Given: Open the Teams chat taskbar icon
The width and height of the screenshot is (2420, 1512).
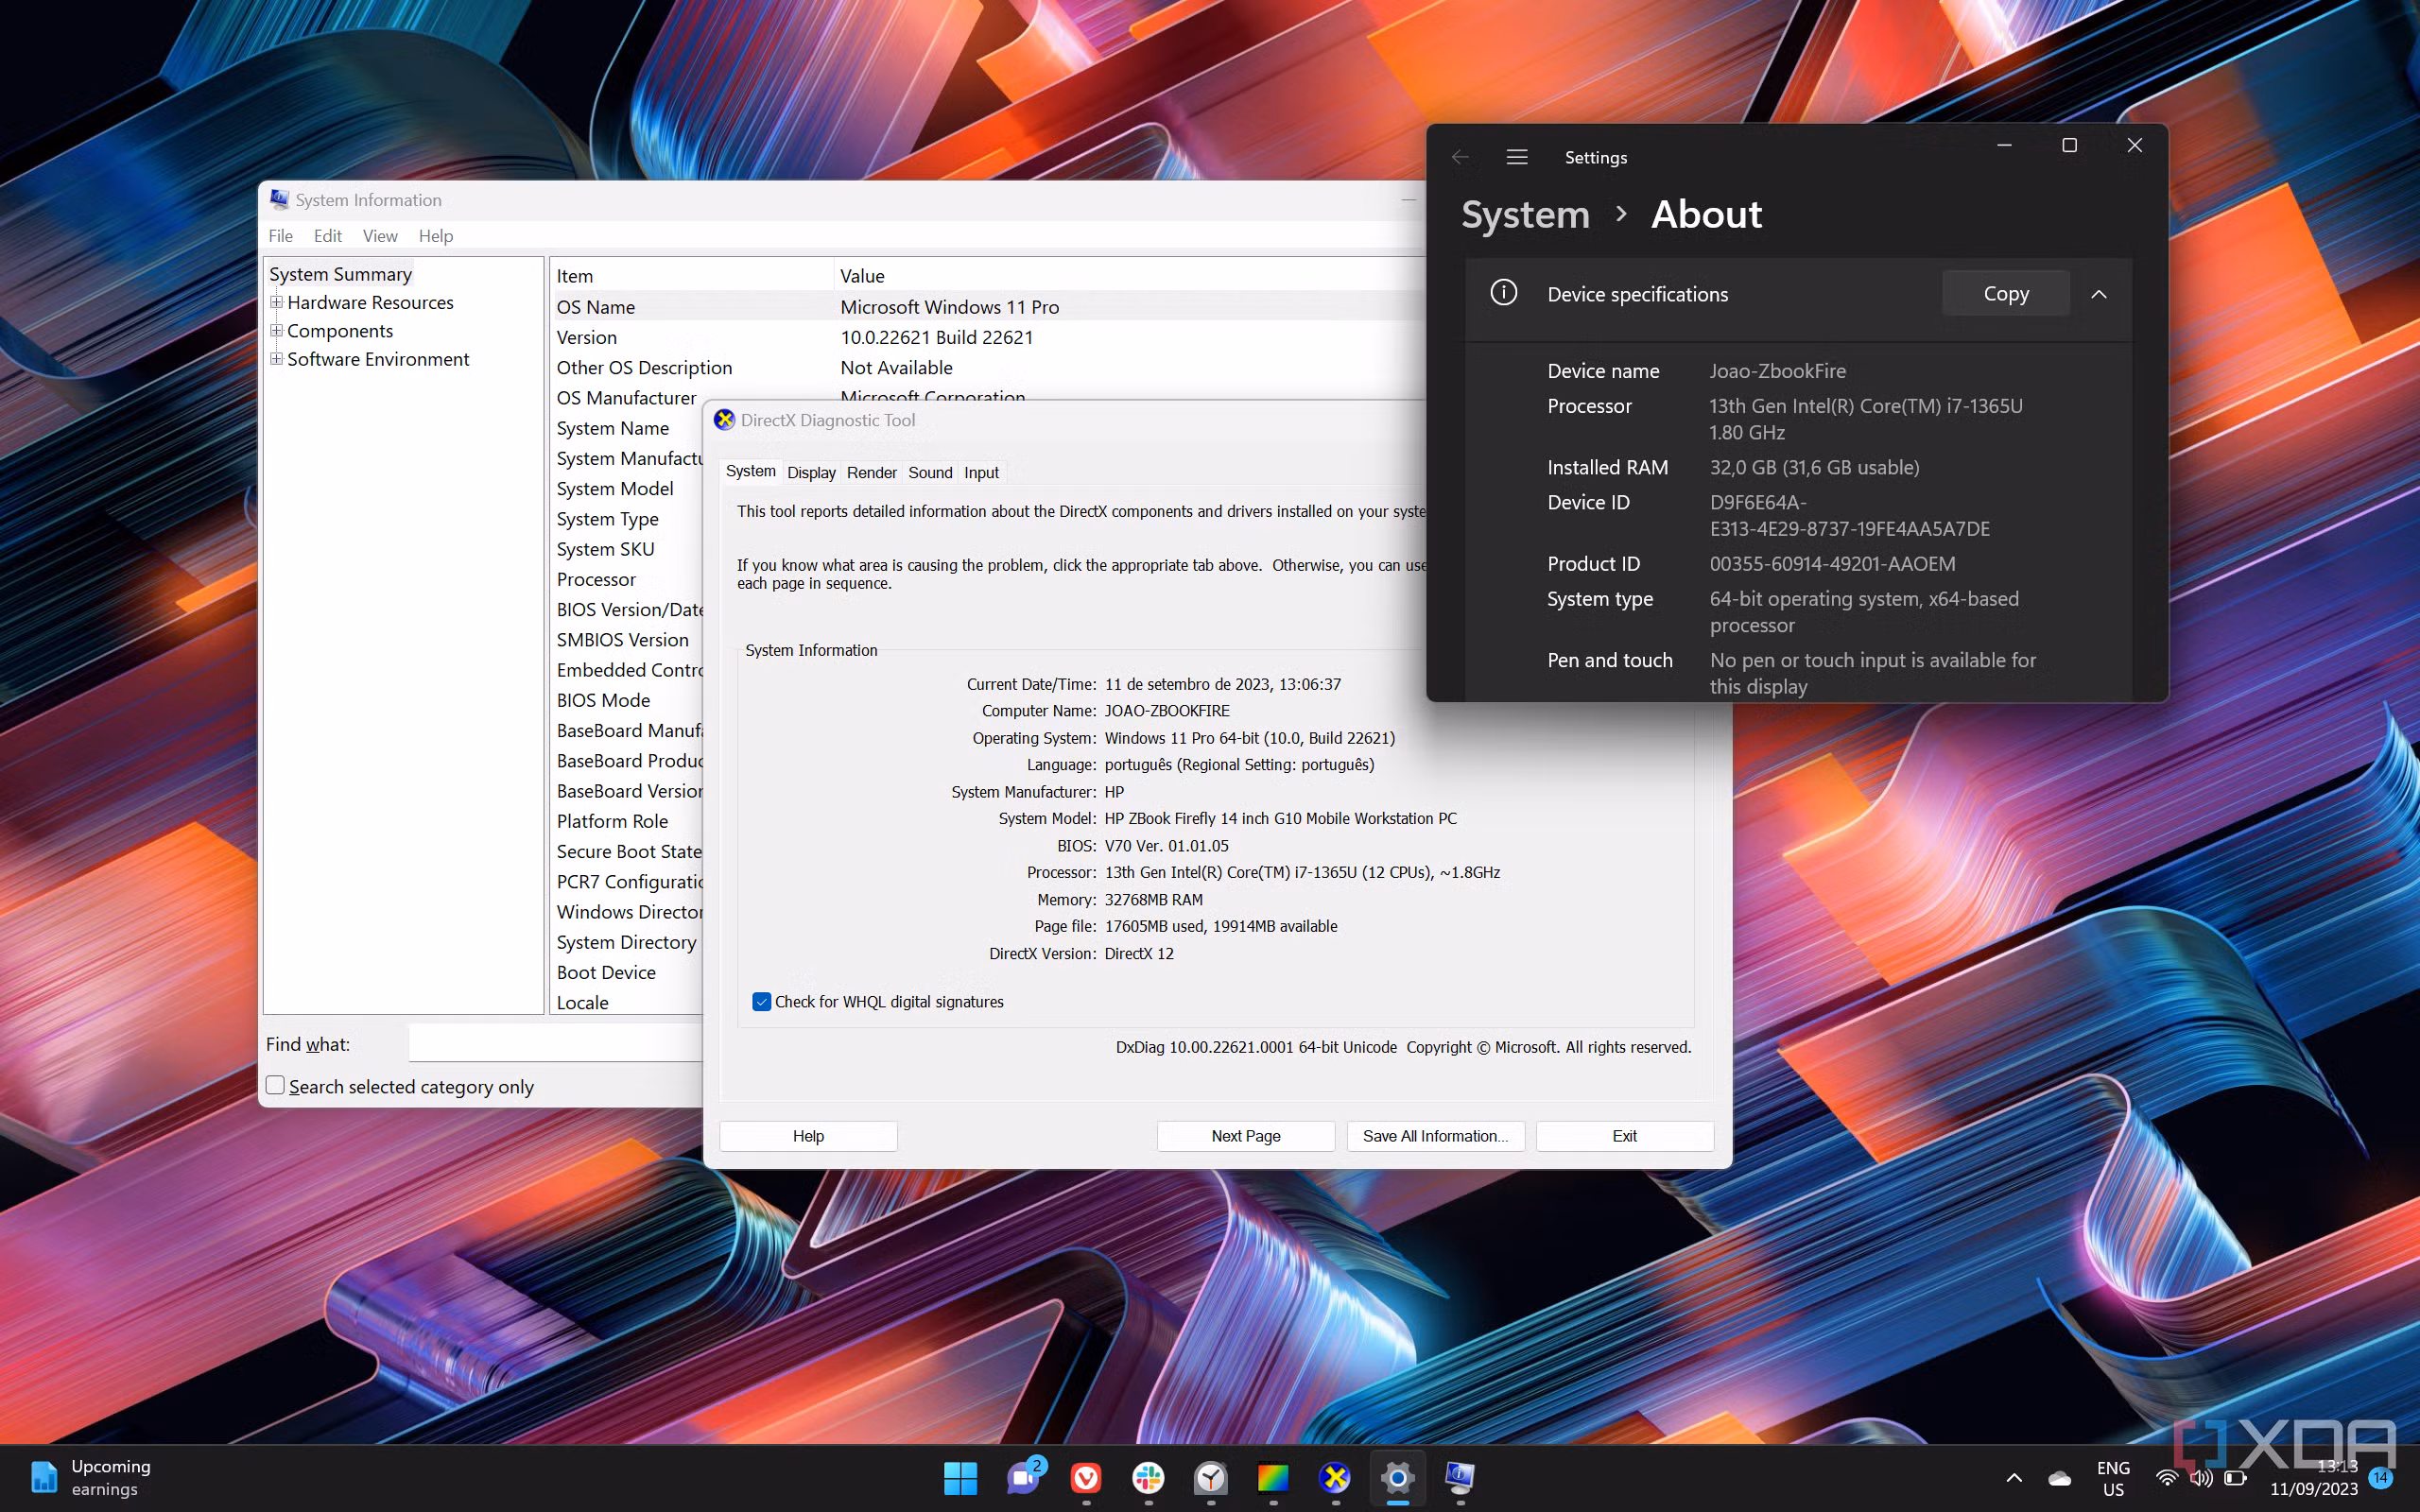Looking at the screenshot, I should click(x=1023, y=1477).
